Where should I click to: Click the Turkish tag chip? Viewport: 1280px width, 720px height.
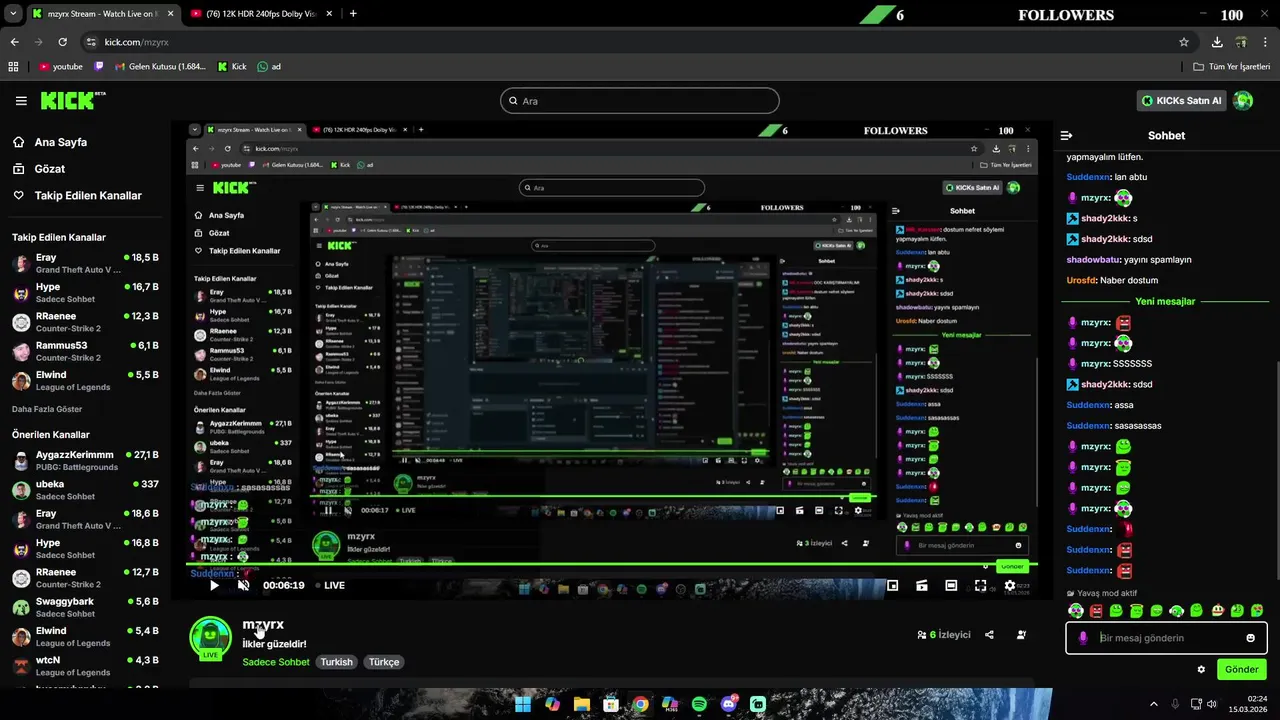pyautogui.click(x=336, y=662)
